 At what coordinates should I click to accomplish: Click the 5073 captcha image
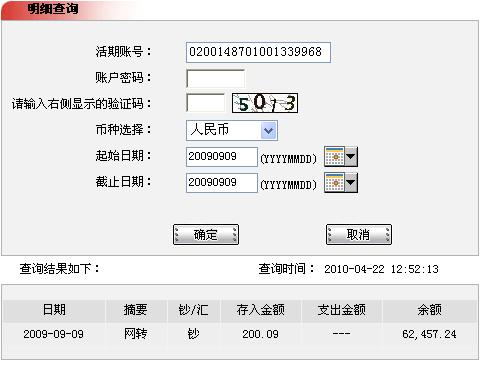click(x=265, y=103)
